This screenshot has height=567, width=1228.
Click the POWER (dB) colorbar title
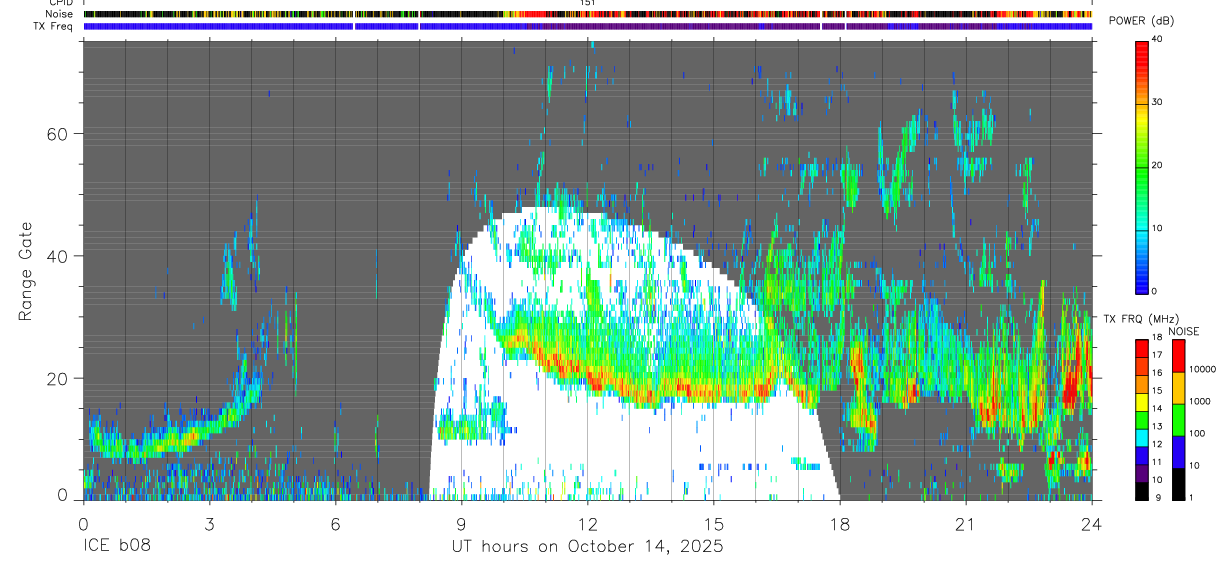[x=1142, y=21]
